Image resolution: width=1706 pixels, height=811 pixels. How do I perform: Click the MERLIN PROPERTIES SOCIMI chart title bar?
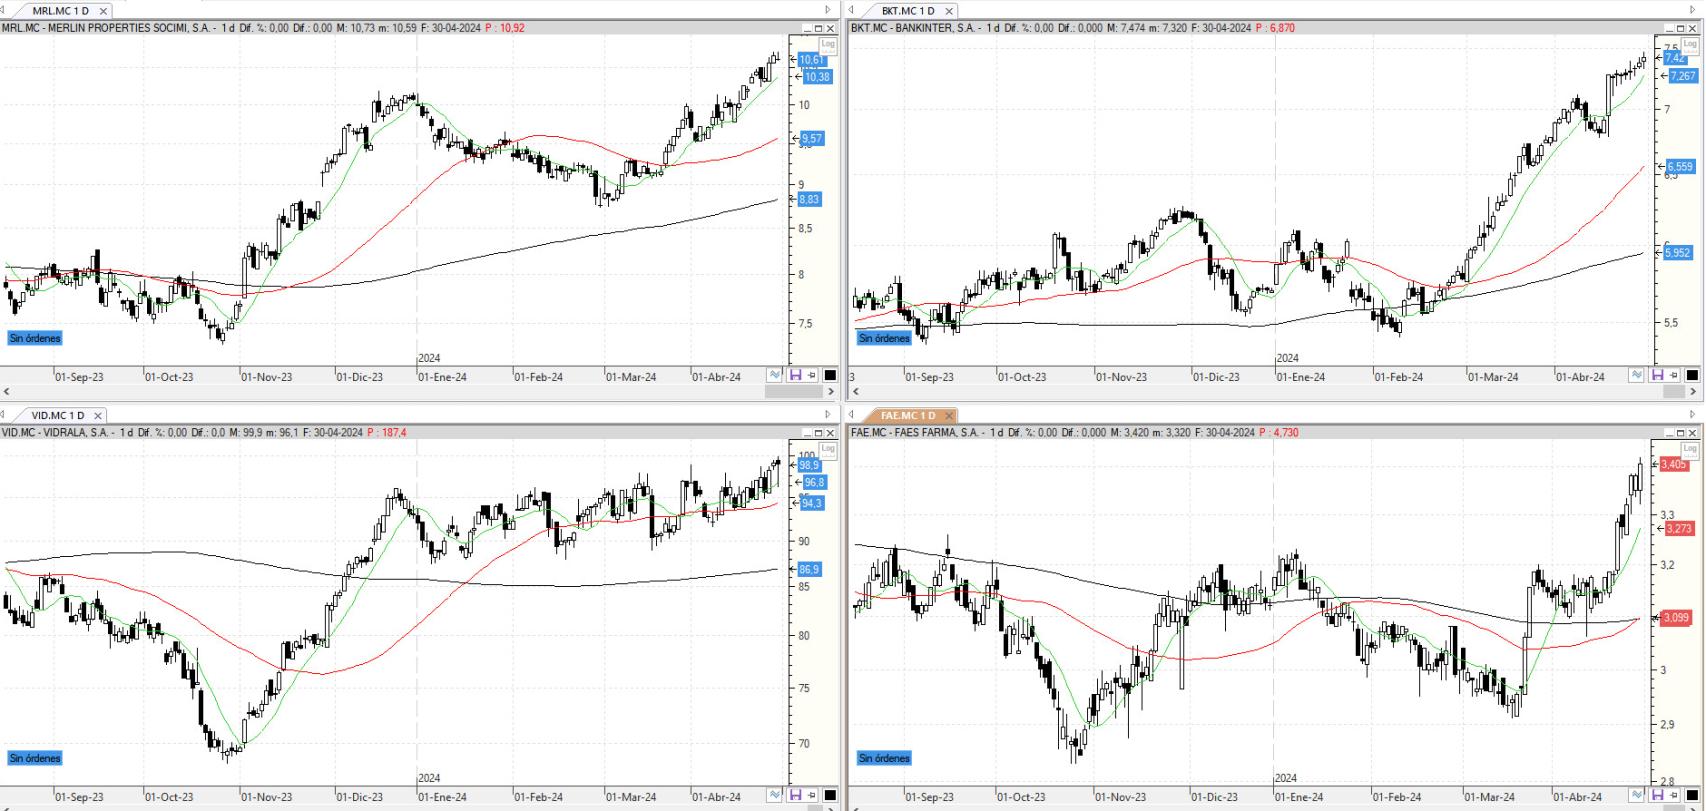[420, 28]
